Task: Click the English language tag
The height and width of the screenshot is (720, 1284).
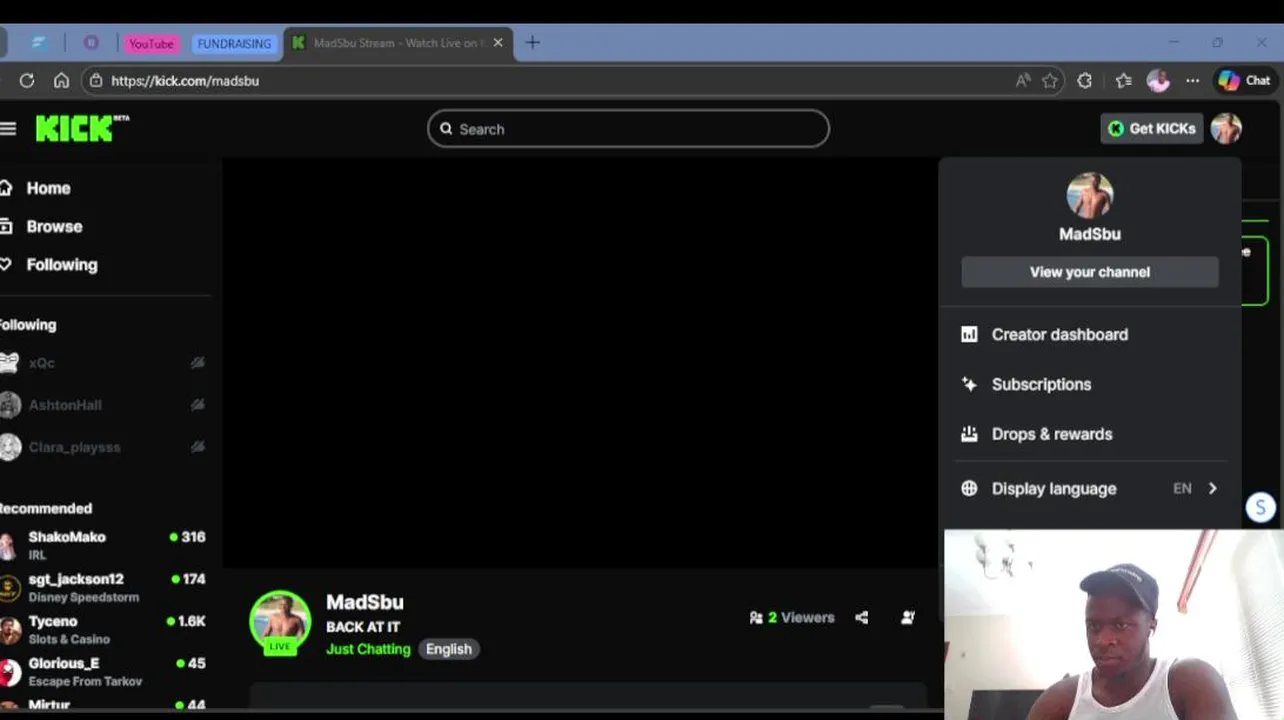Action: (x=449, y=649)
